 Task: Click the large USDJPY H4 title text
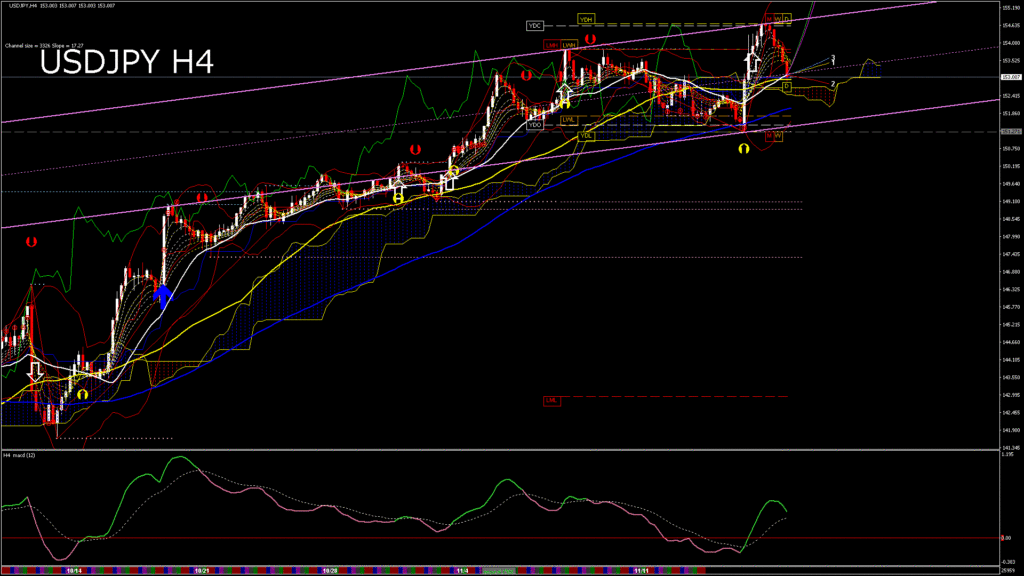pos(127,63)
